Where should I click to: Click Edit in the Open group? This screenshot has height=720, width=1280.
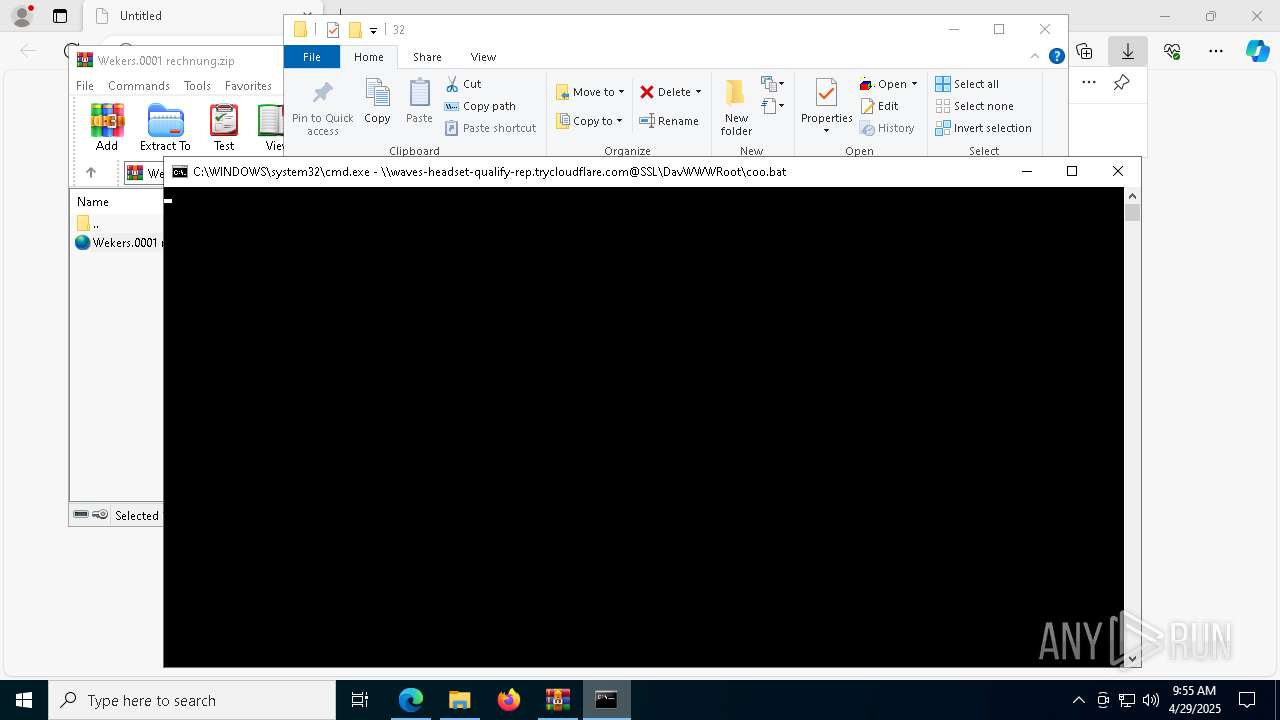(x=879, y=106)
